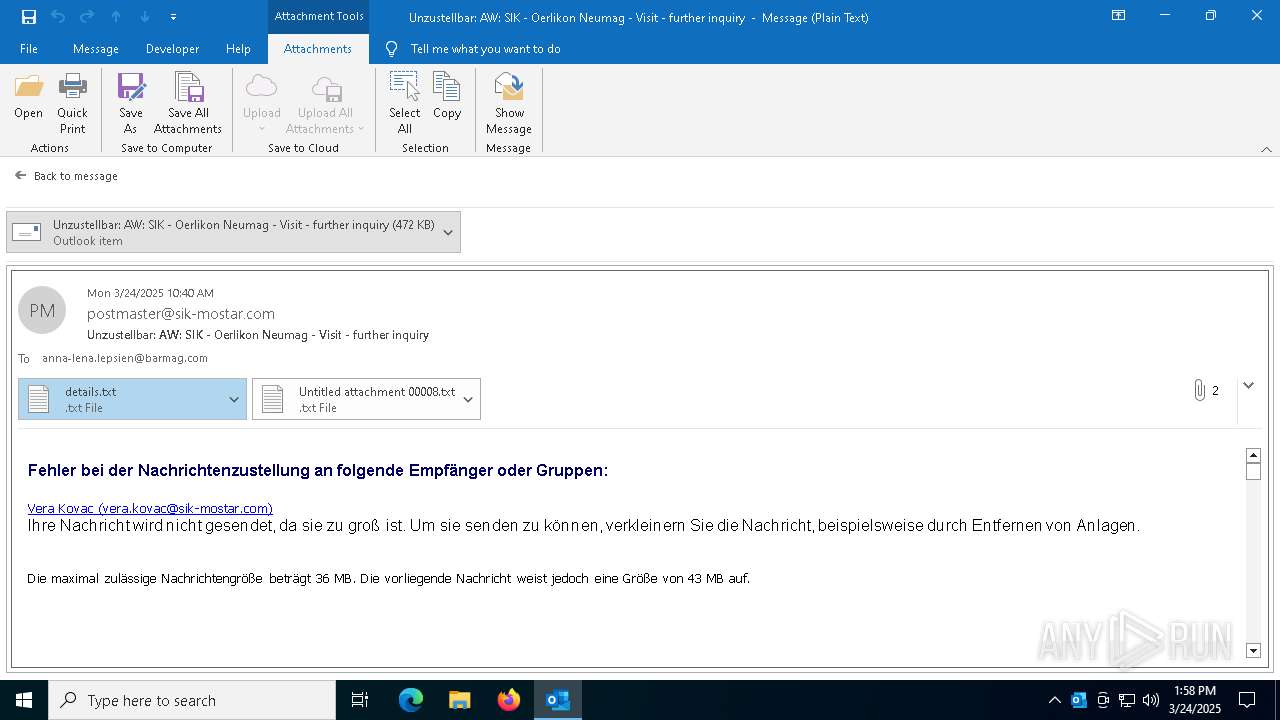Go back via Back to message

pos(66,176)
